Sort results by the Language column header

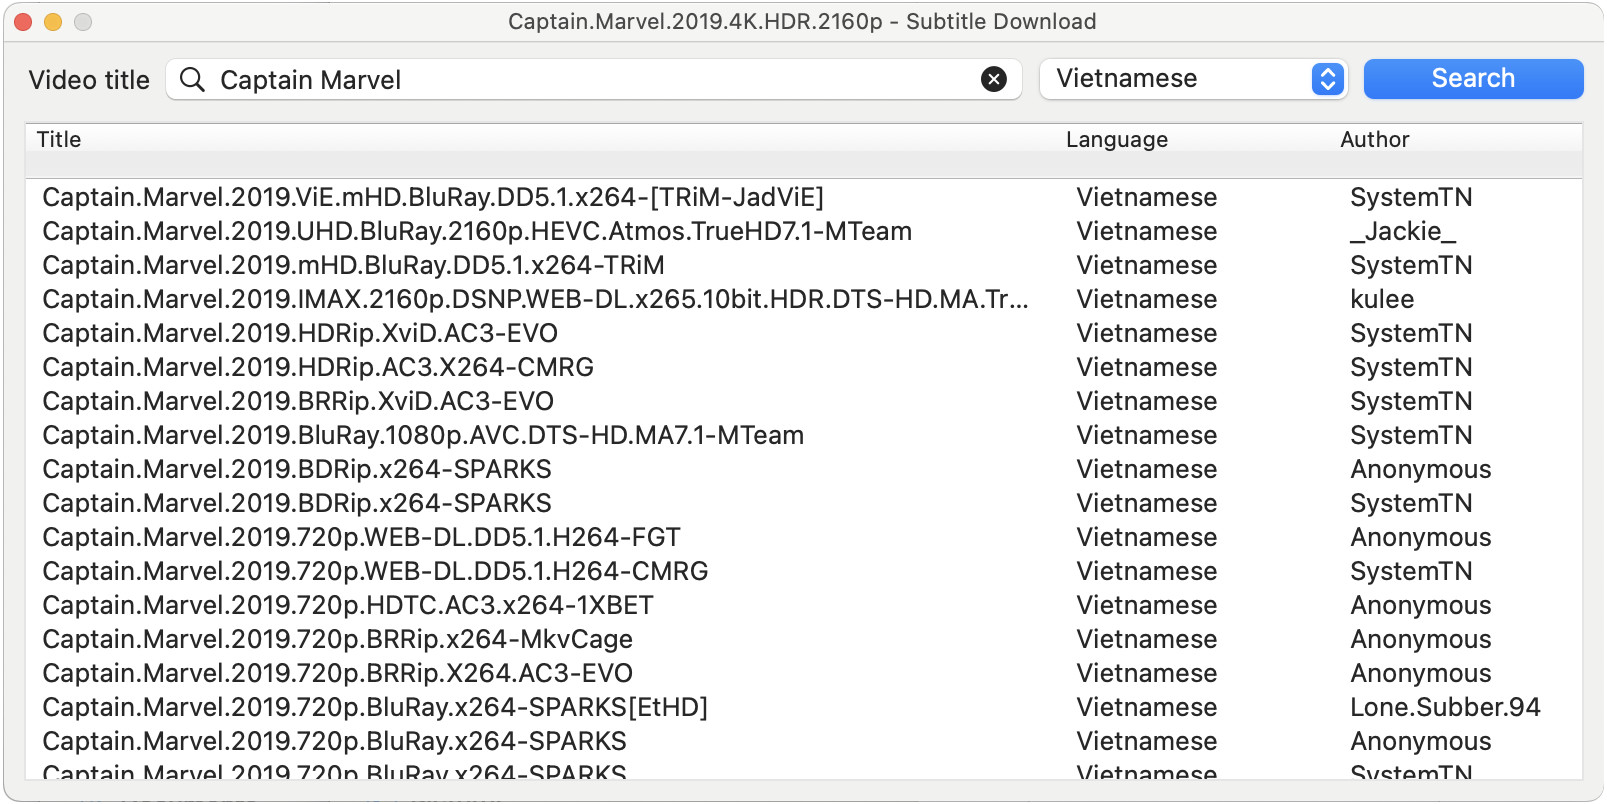click(x=1116, y=140)
